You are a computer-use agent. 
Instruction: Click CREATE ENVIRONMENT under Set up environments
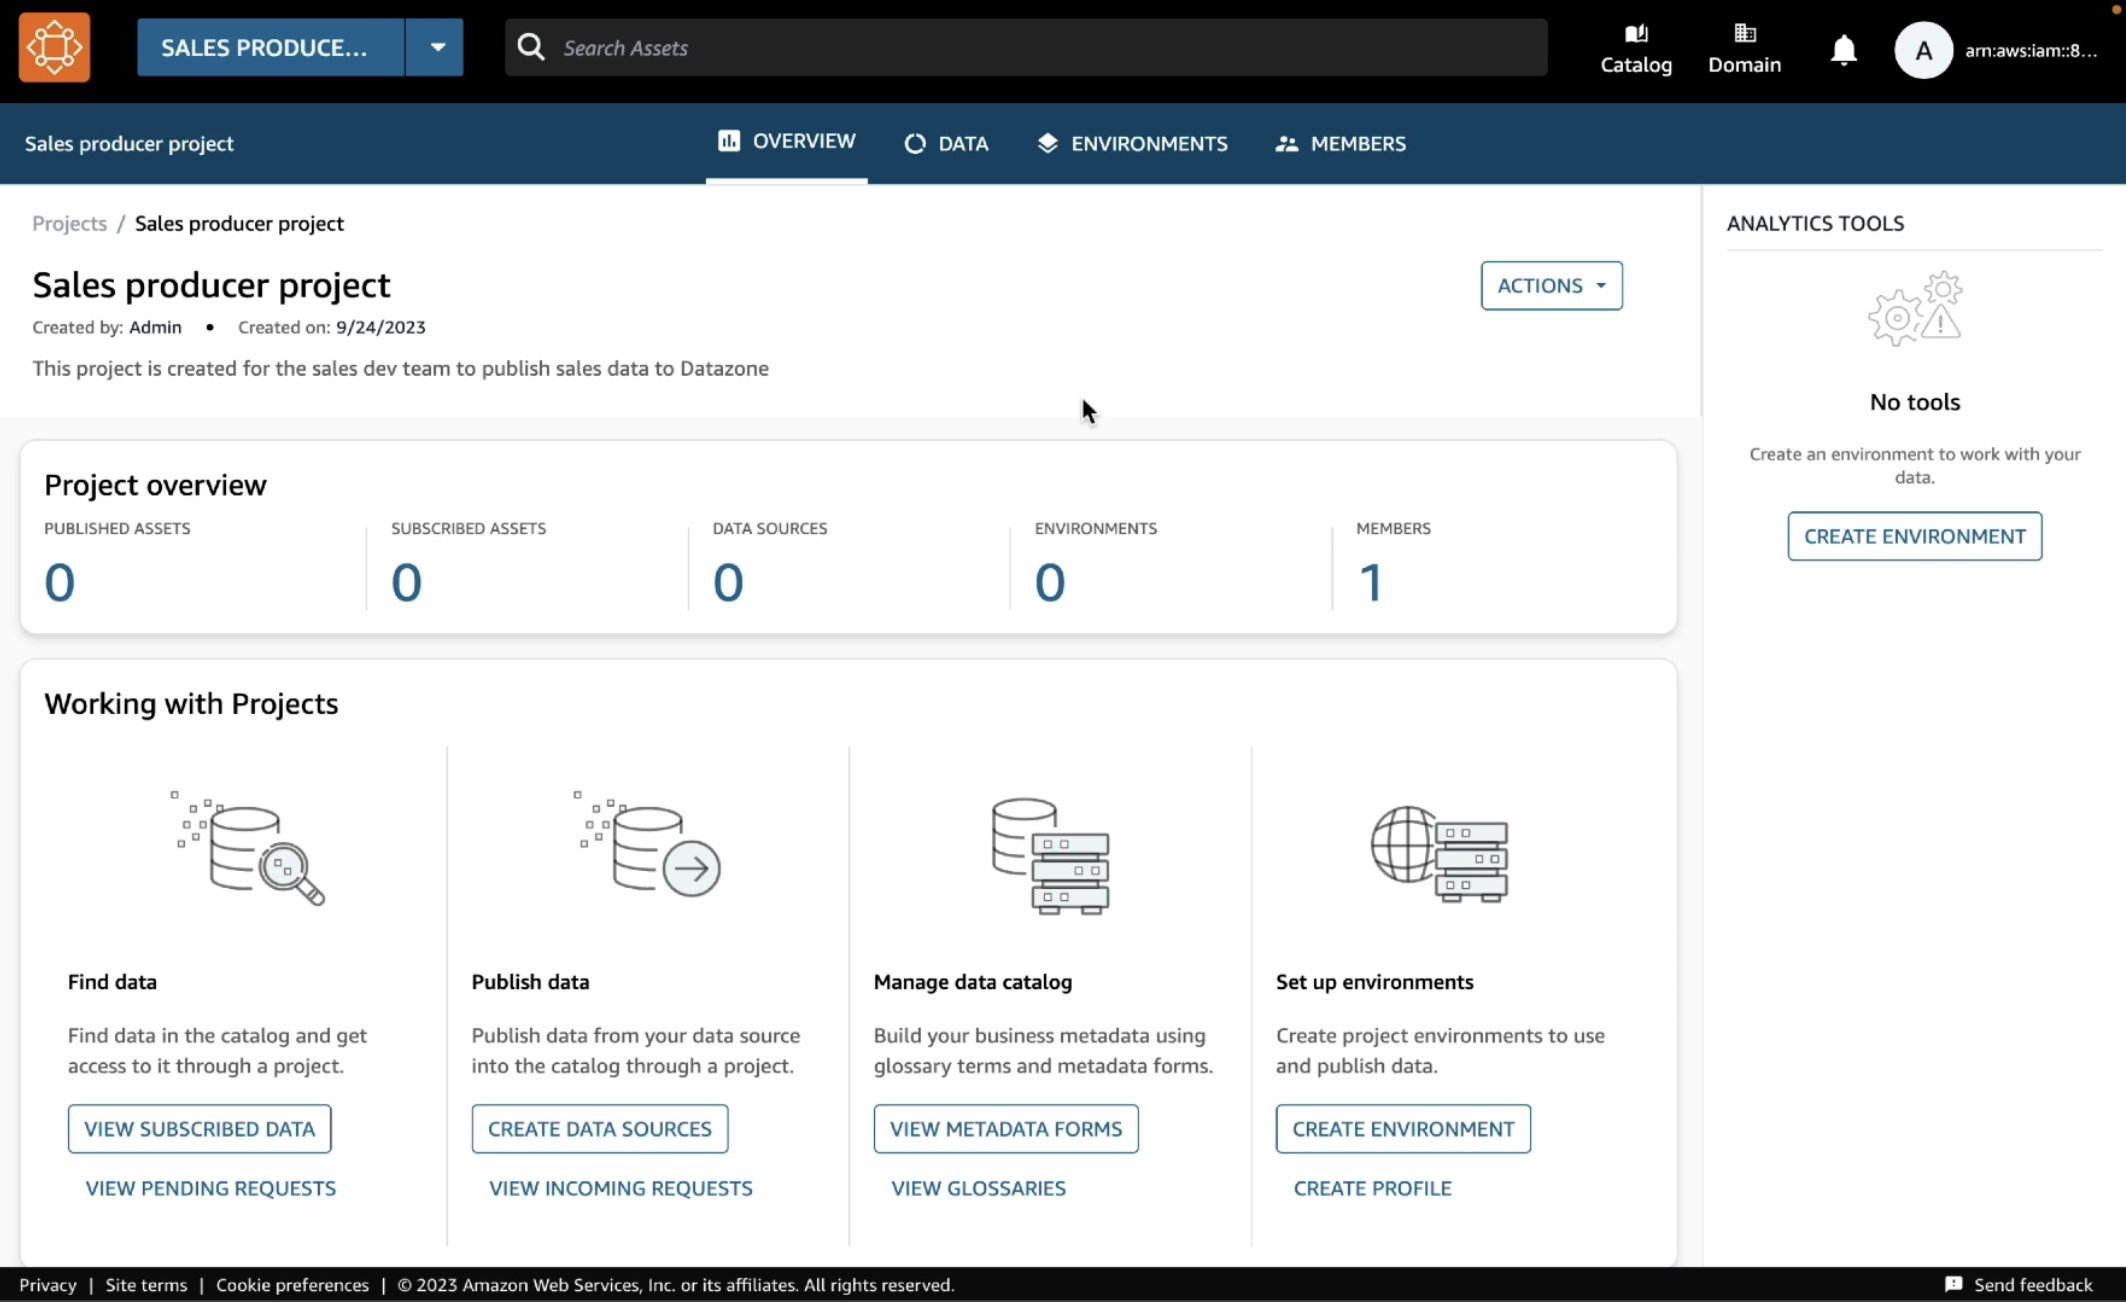[1403, 1129]
